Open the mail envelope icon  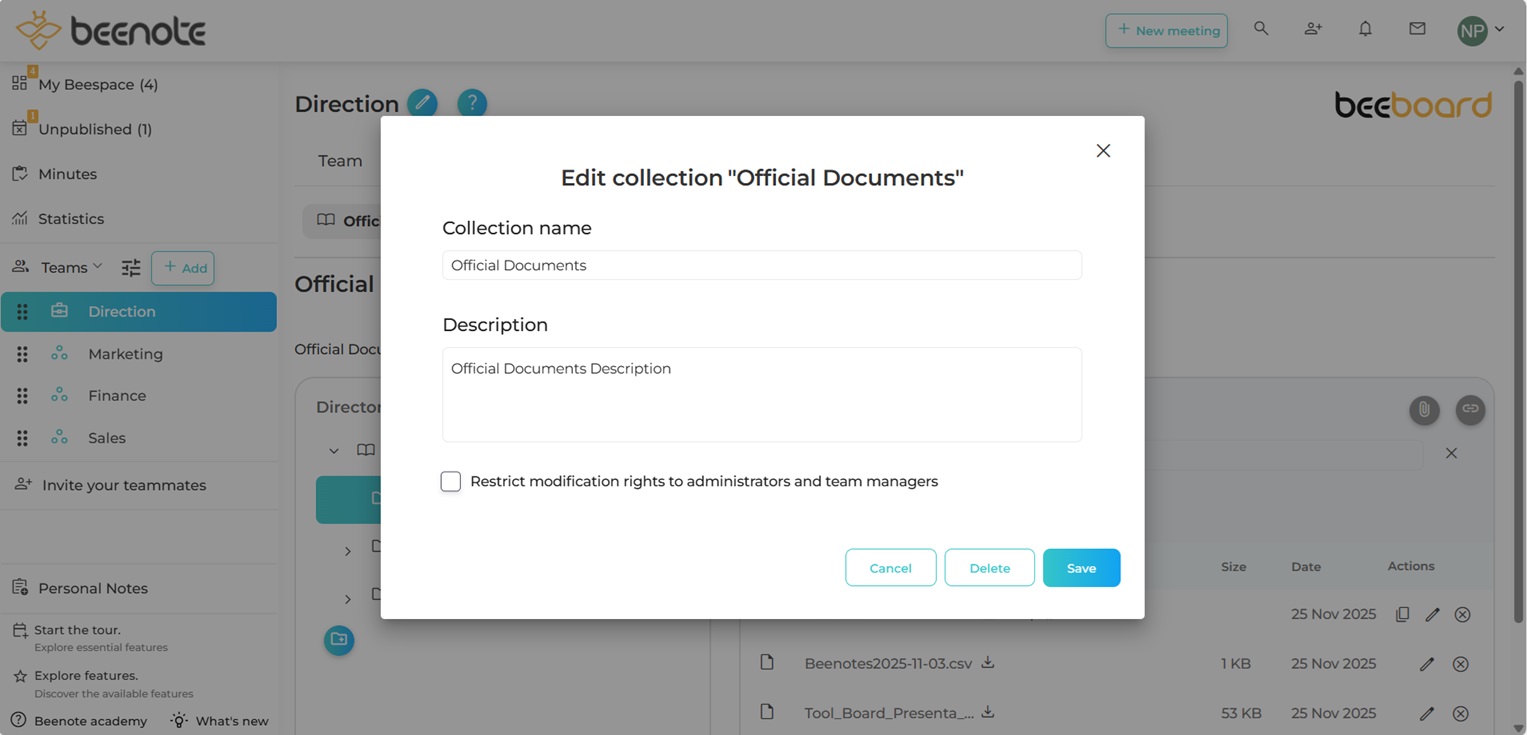[x=1417, y=29]
